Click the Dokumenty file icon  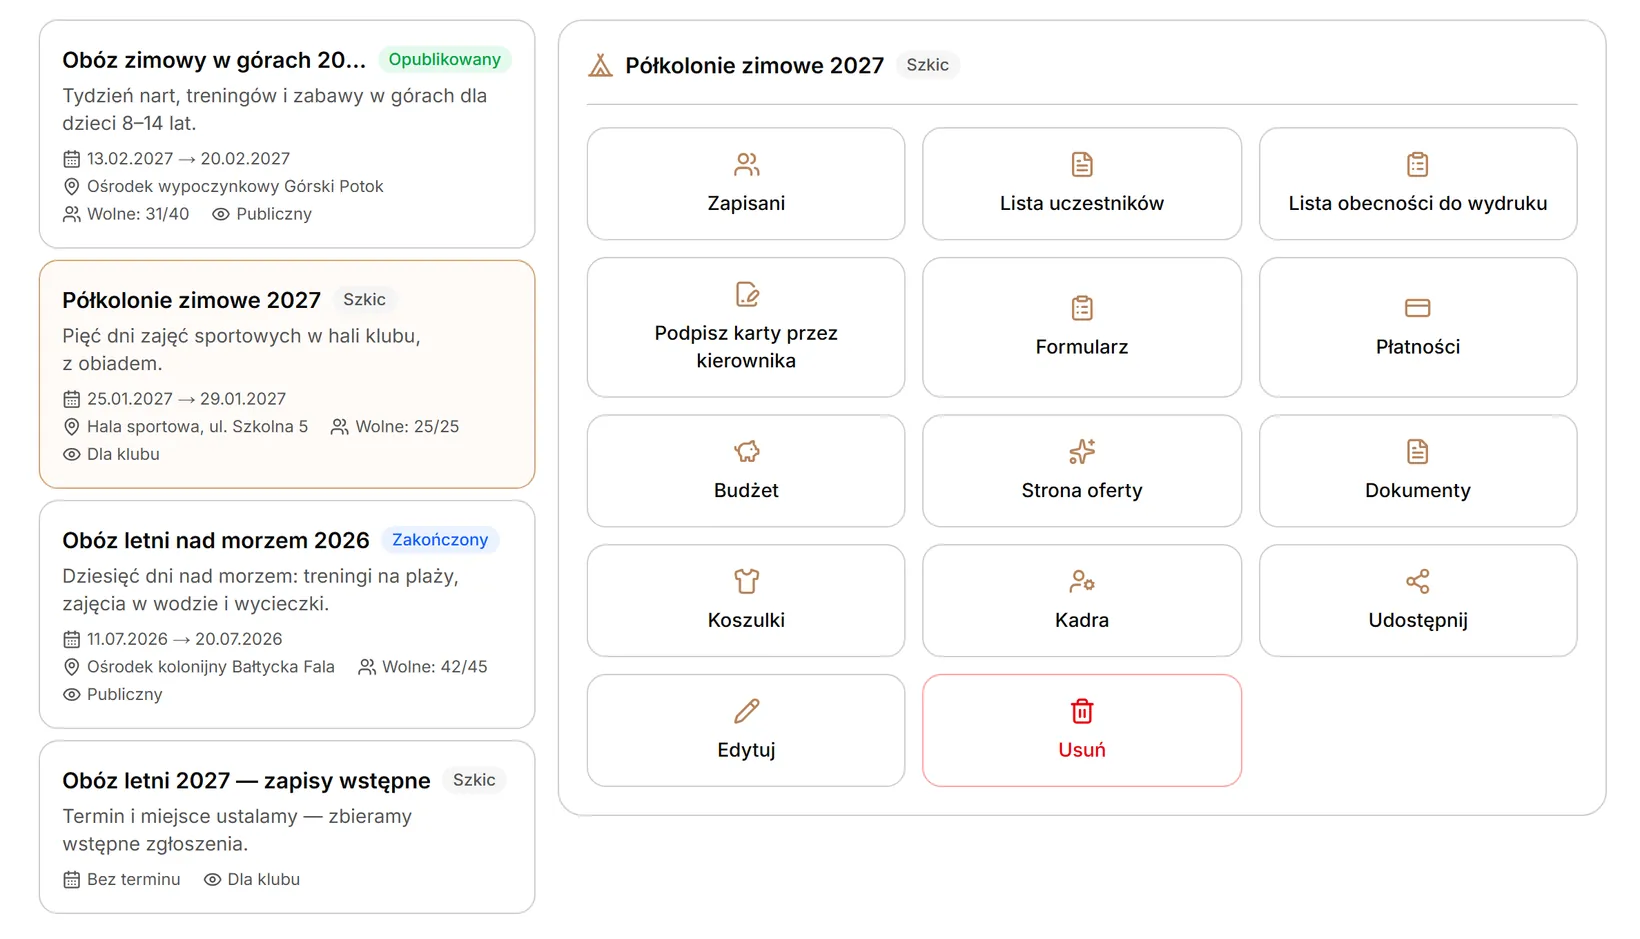click(1417, 451)
